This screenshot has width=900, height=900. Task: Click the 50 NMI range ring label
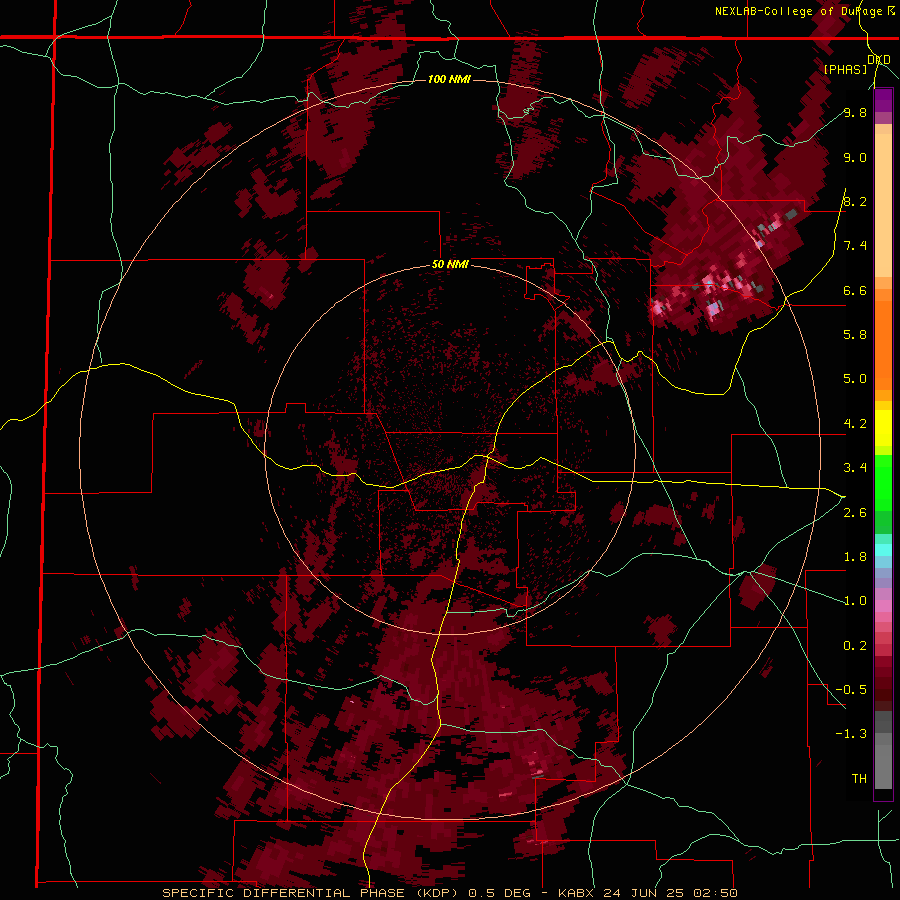450,265
